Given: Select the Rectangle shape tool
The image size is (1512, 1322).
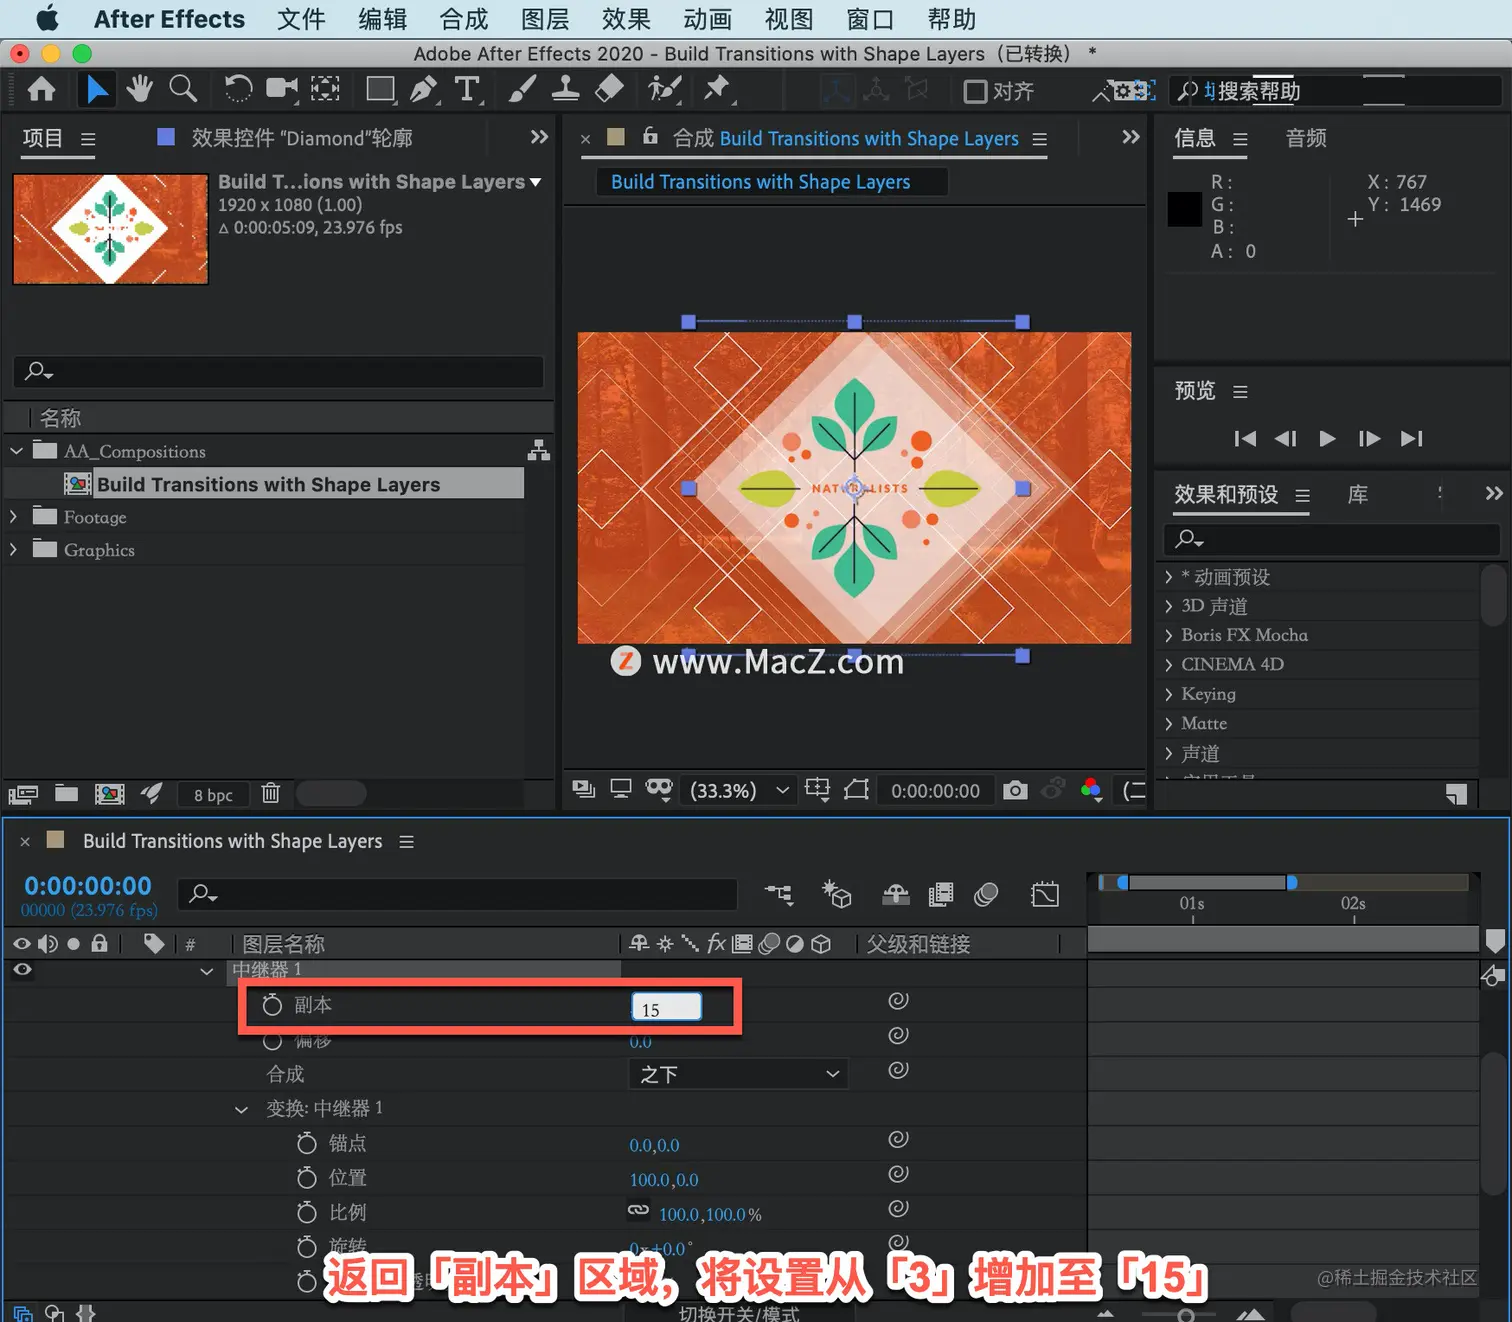Looking at the screenshot, I should click(381, 90).
